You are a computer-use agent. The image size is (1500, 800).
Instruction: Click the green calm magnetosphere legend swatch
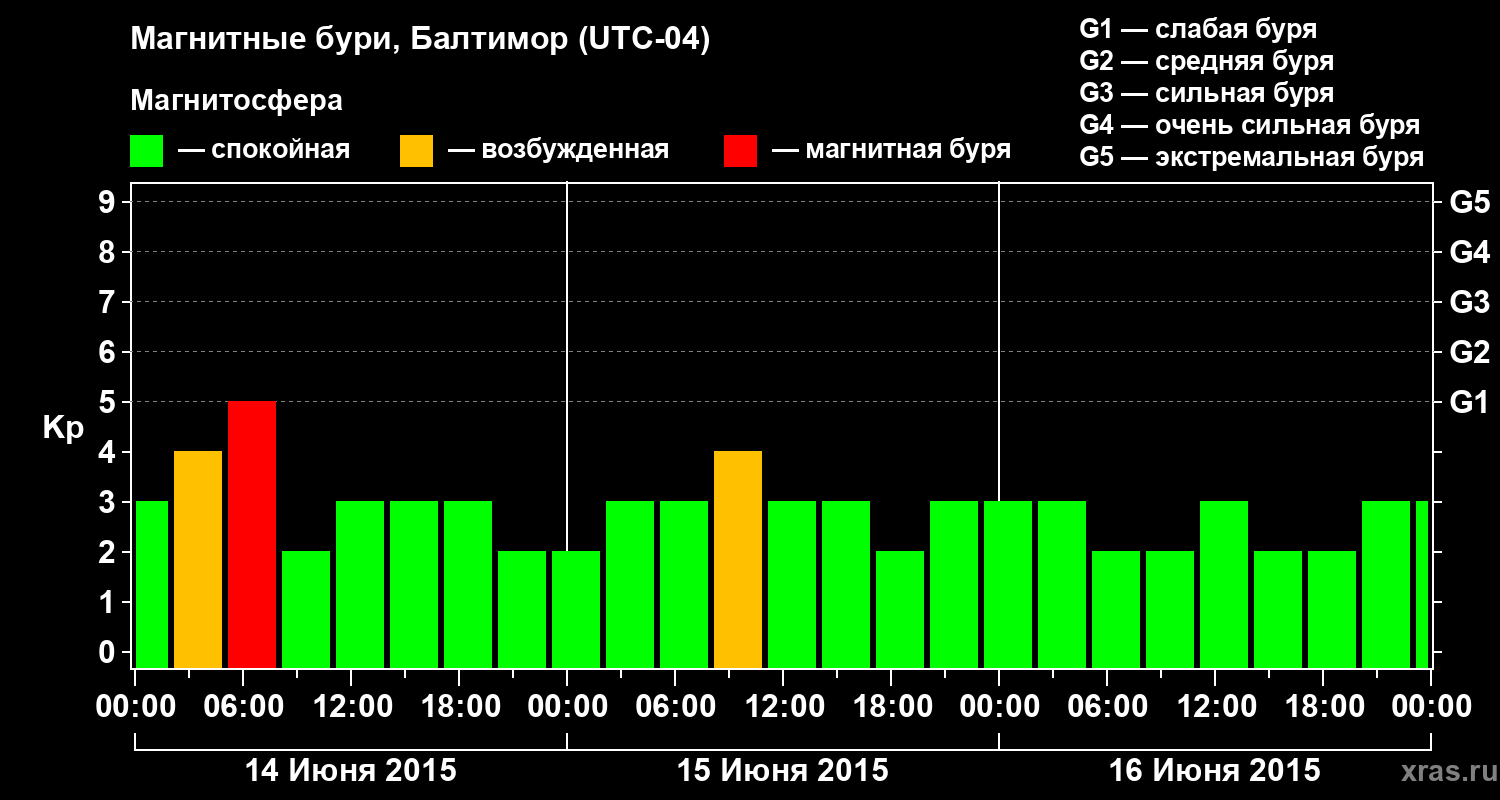click(x=147, y=151)
